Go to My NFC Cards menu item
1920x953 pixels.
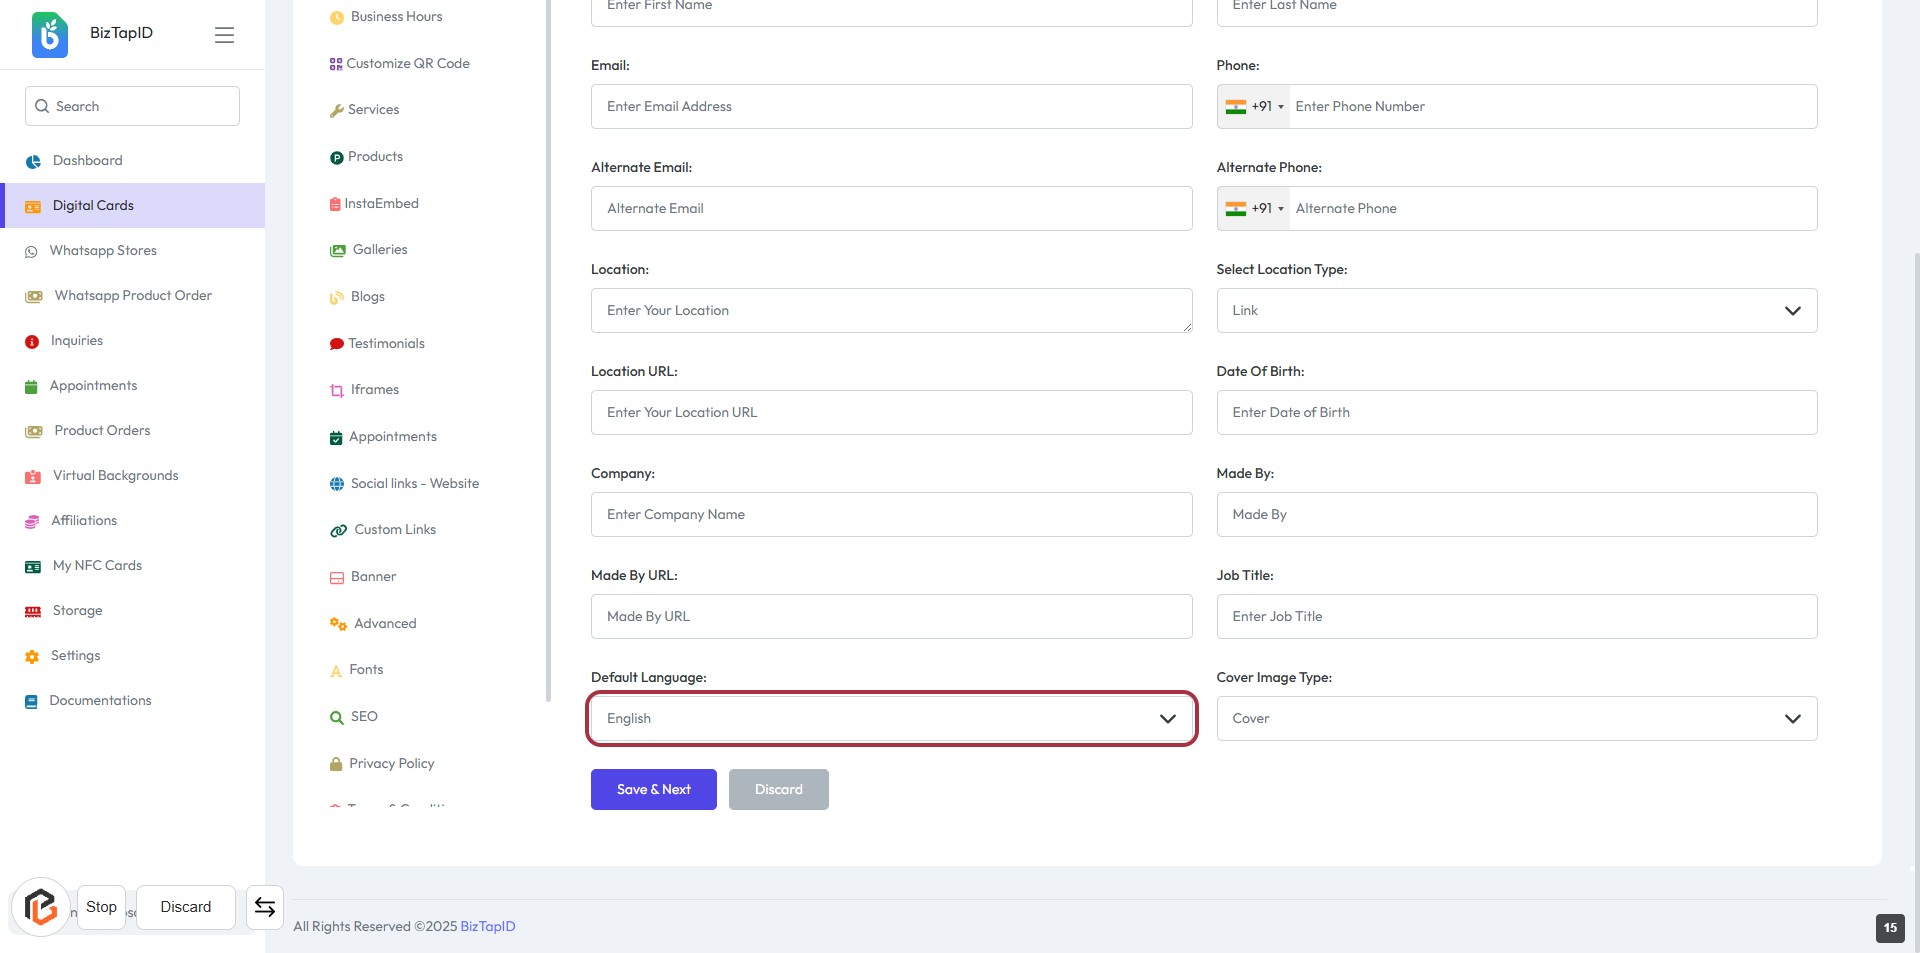tap(97, 566)
